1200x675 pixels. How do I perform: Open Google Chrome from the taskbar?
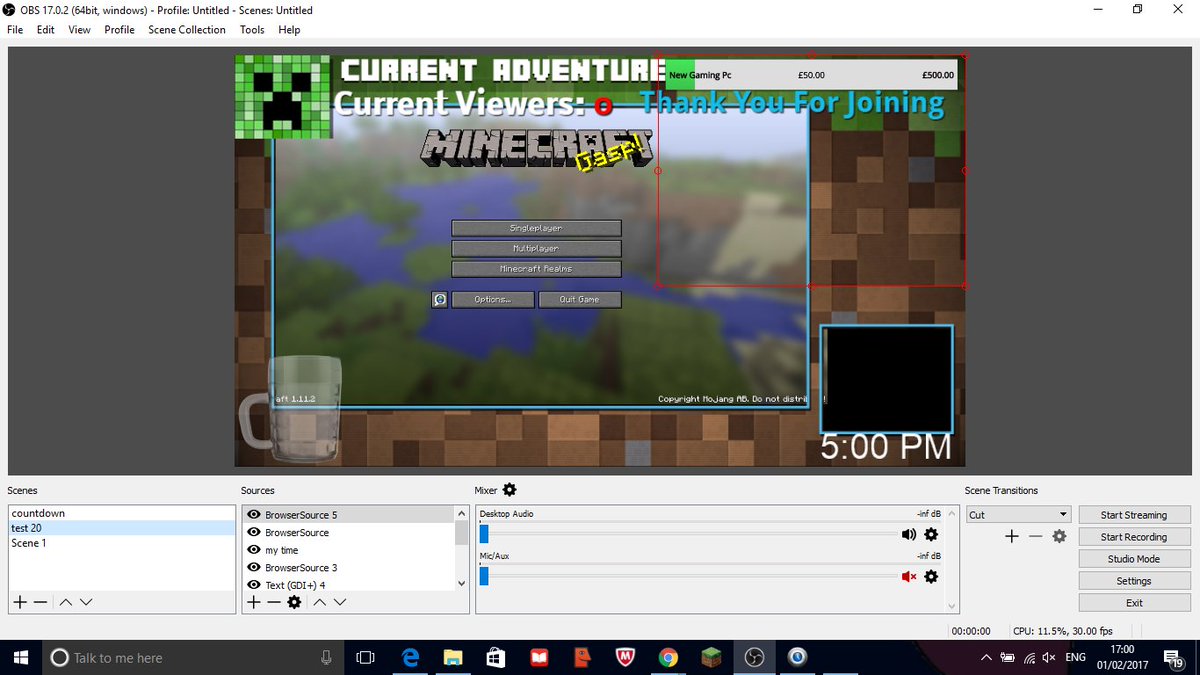point(669,657)
